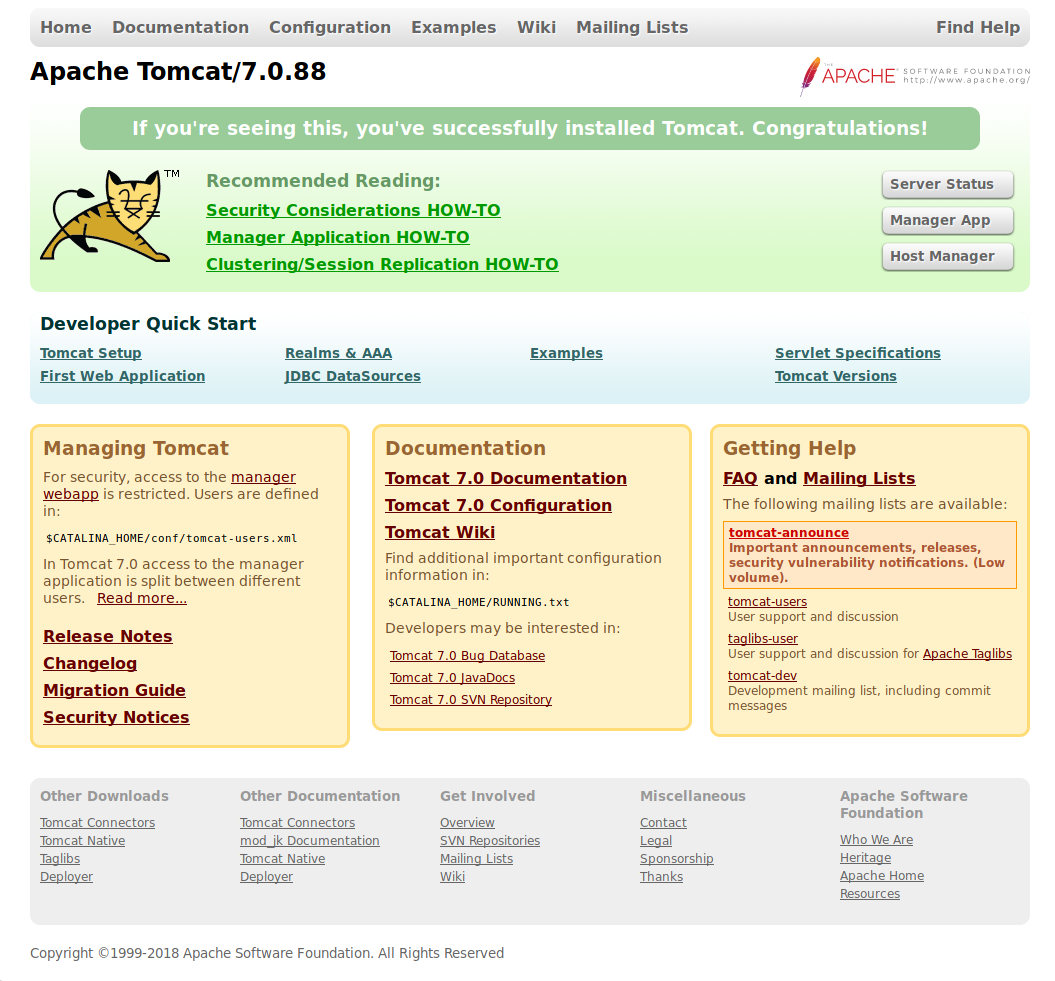Image resolution: width=1055 pixels, height=981 pixels.
Task: Open the Host Manager button
Action: (947, 256)
